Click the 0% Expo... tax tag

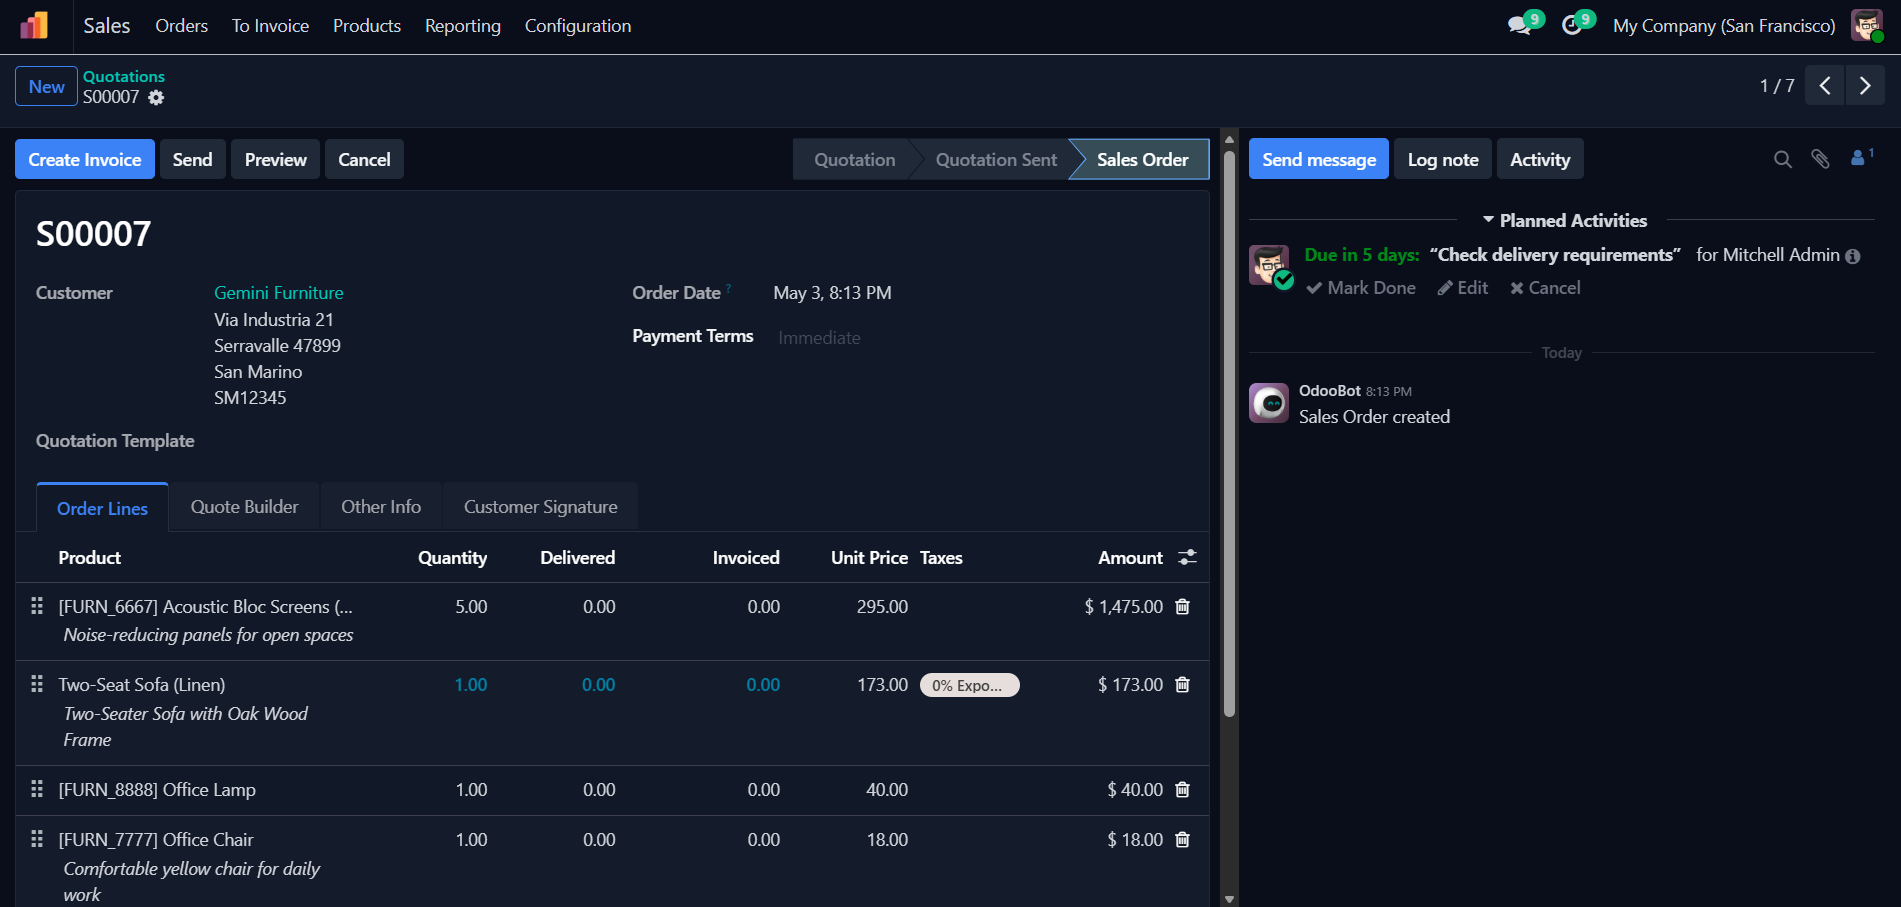(x=969, y=685)
